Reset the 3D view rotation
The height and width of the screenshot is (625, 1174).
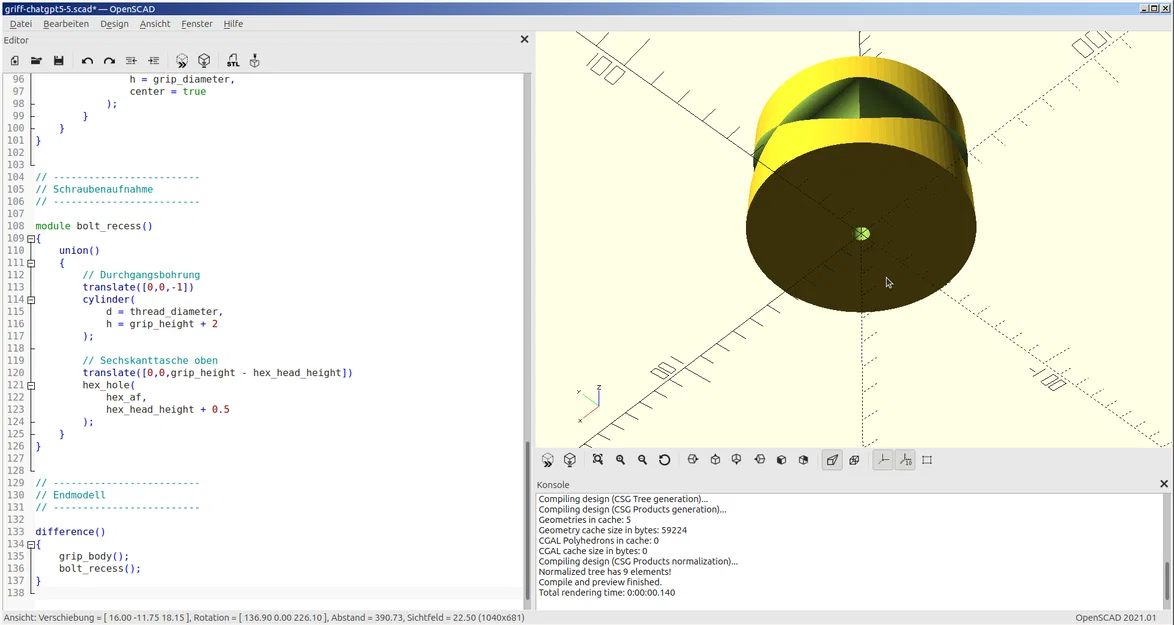(664, 460)
